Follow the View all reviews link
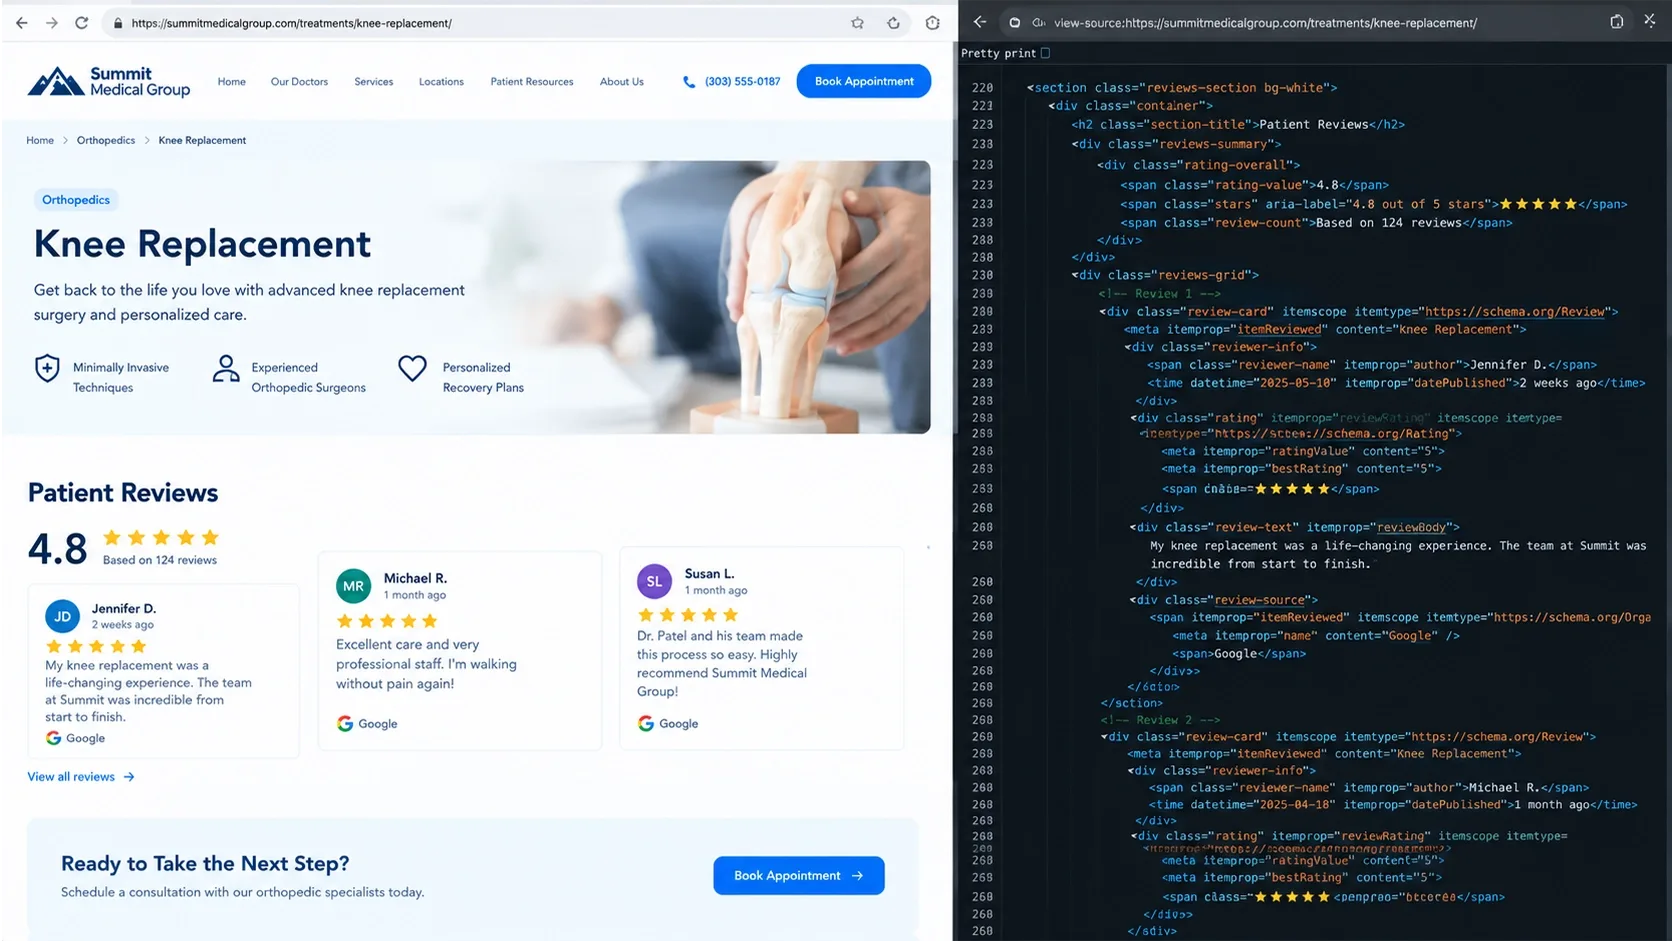Image resolution: width=1672 pixels, height=941 pixels. click(x=81, y=777)
